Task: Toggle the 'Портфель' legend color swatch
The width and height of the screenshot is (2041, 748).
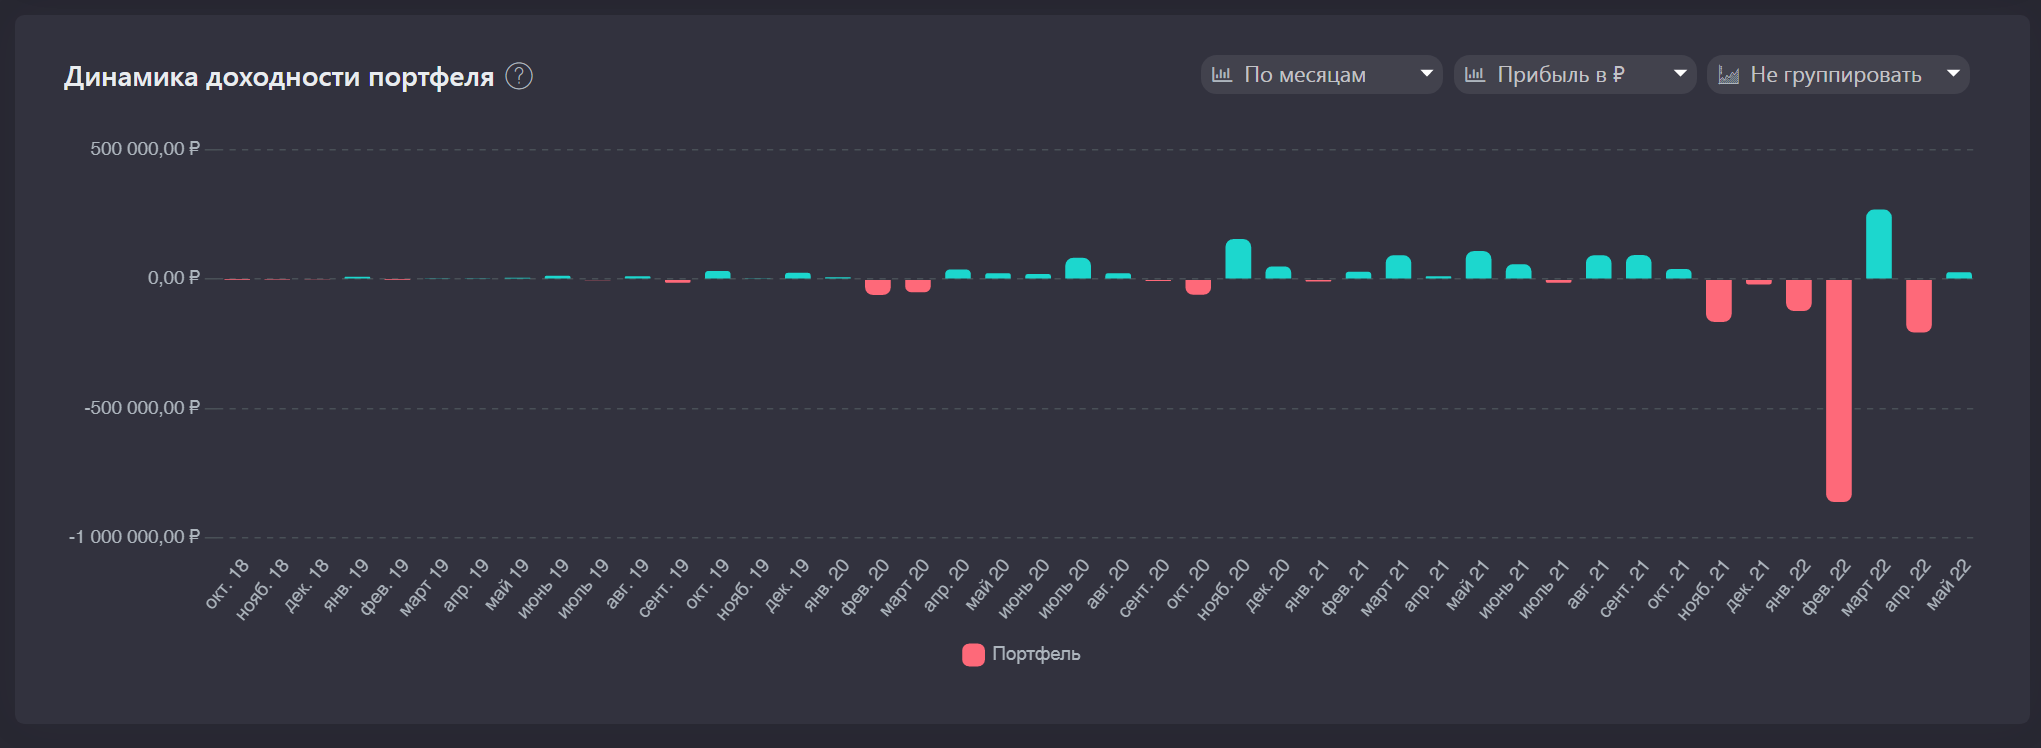Action: coord(973,654)
